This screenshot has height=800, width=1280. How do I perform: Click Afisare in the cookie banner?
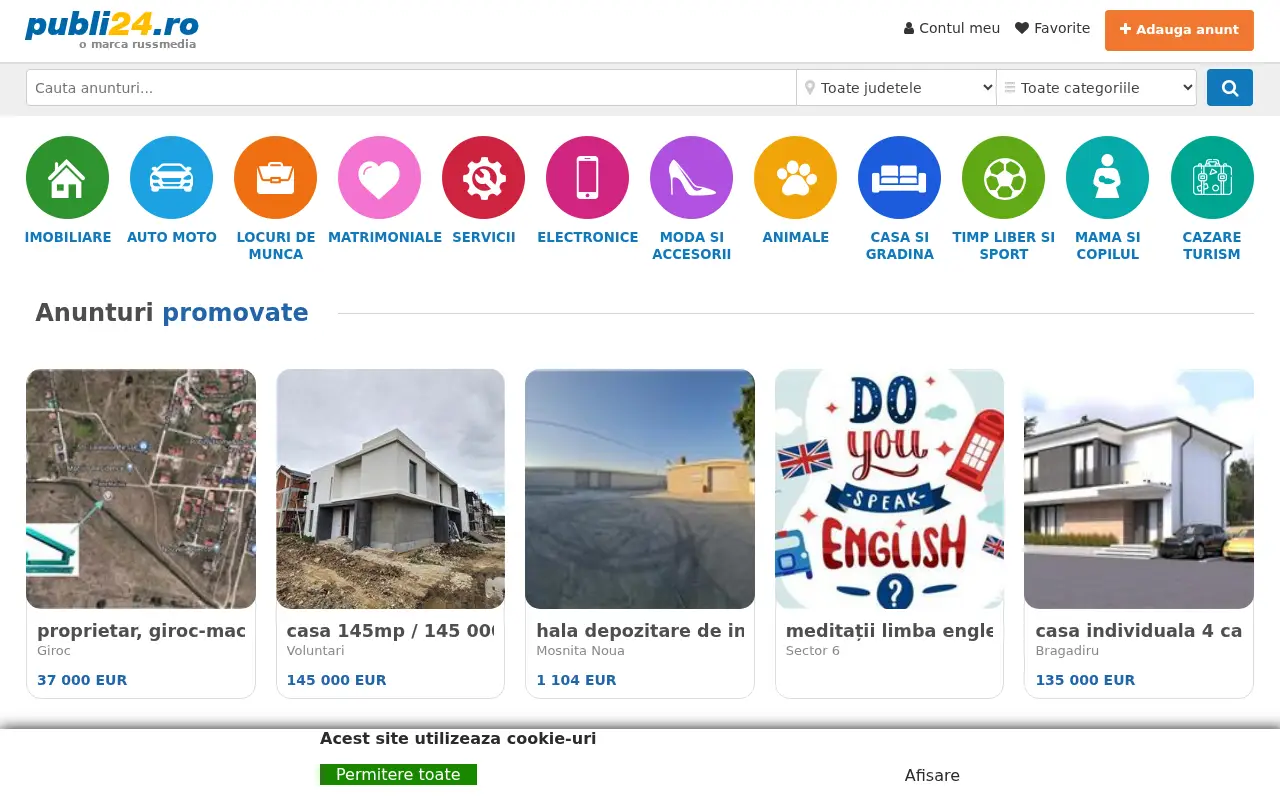(932, 775)
